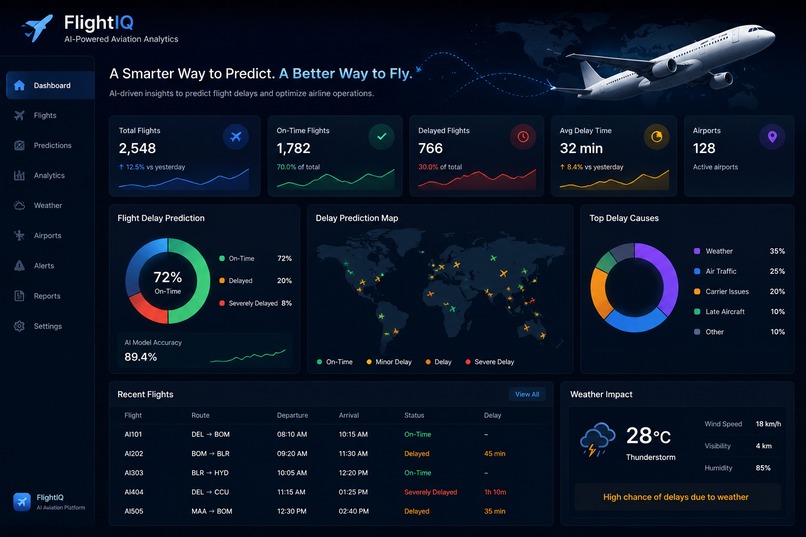Click the Severely Delayed status text
Viewport: 806px width, 537px height.
(431, 492)
